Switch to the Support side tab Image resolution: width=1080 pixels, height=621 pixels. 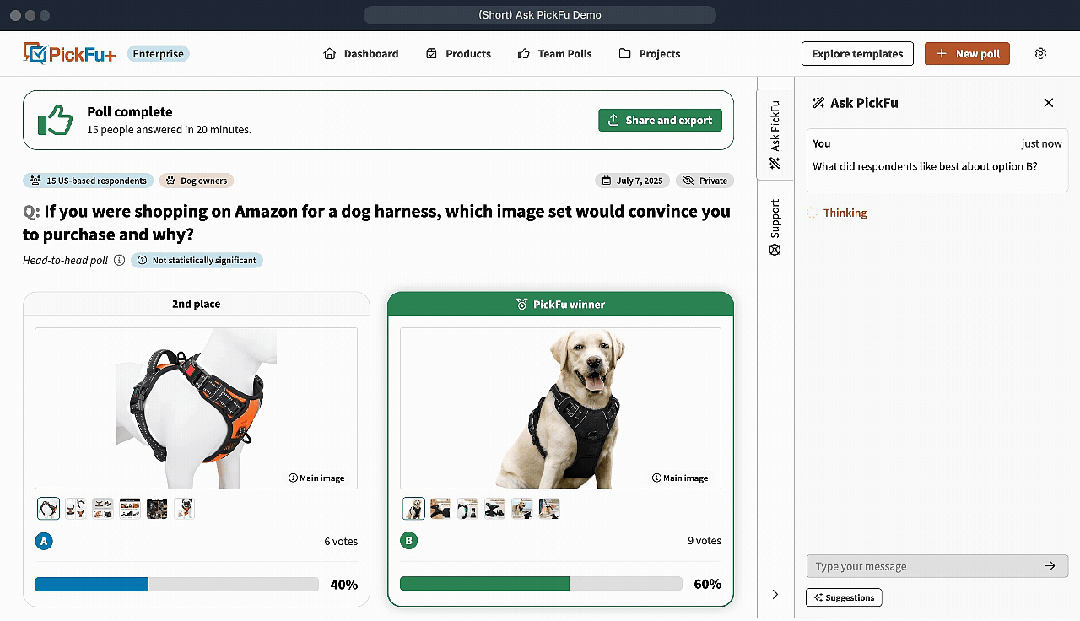pyautogui.click(x=775, y=227)
